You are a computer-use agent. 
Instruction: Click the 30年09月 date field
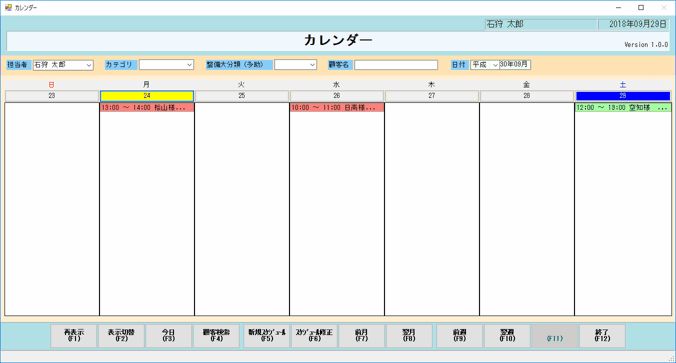click(x=515, y=65)
